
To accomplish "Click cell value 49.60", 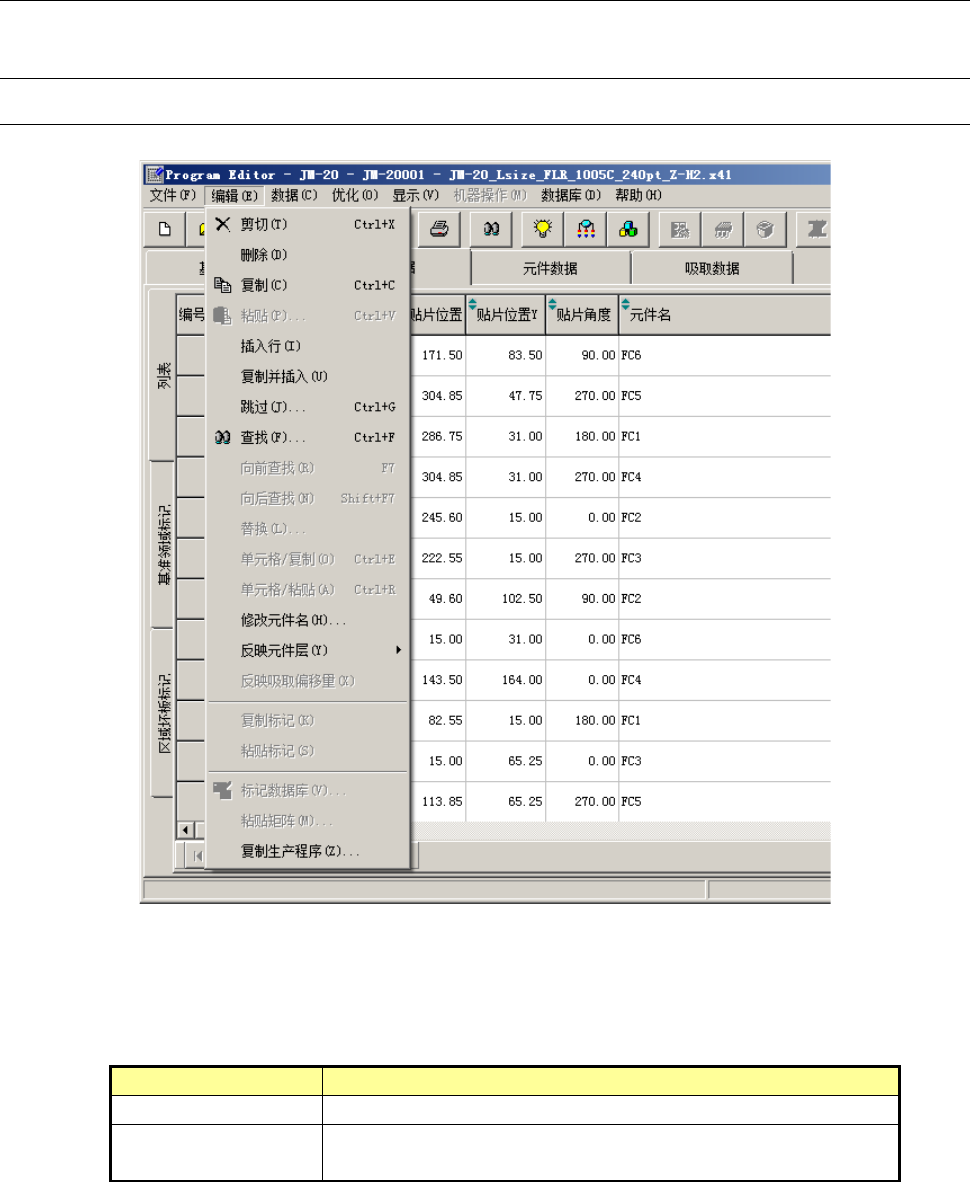I will pos(445,599).
